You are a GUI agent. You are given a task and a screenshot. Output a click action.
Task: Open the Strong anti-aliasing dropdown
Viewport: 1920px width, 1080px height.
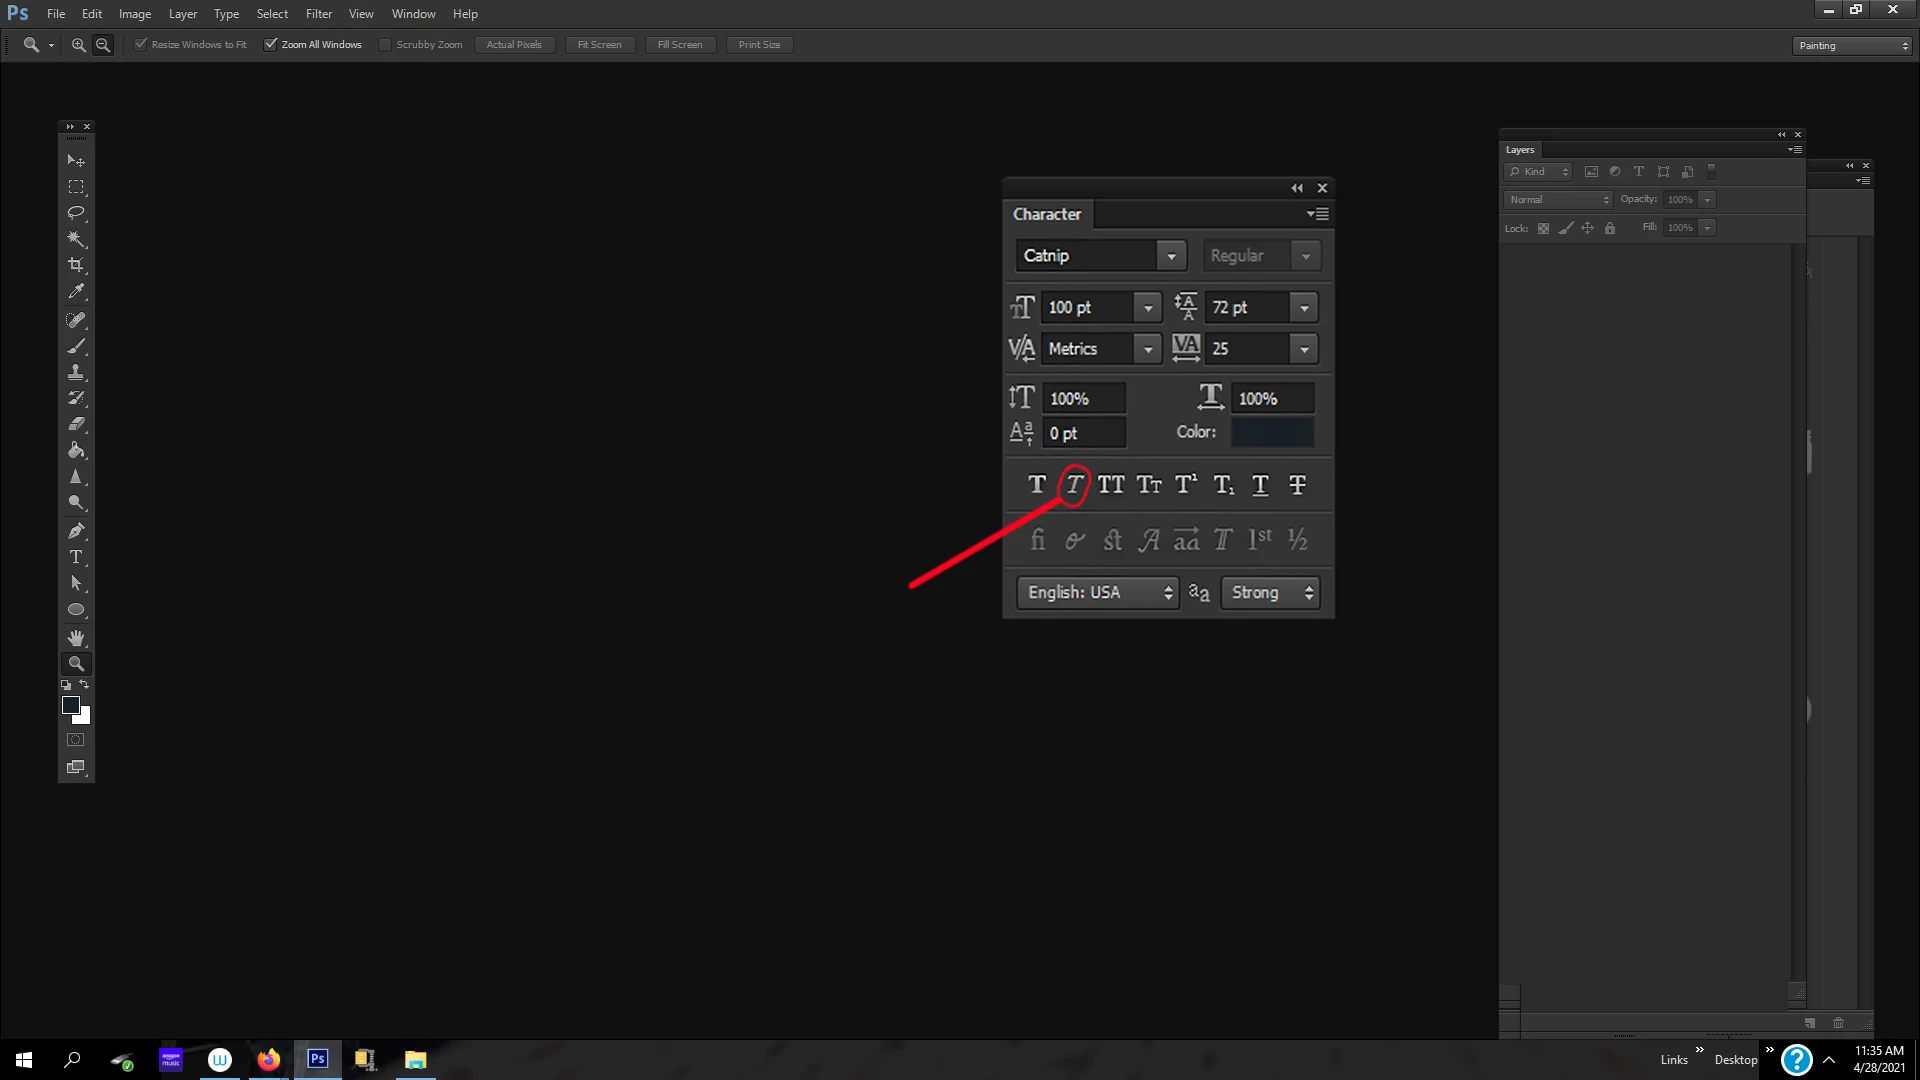(1270, 593)
